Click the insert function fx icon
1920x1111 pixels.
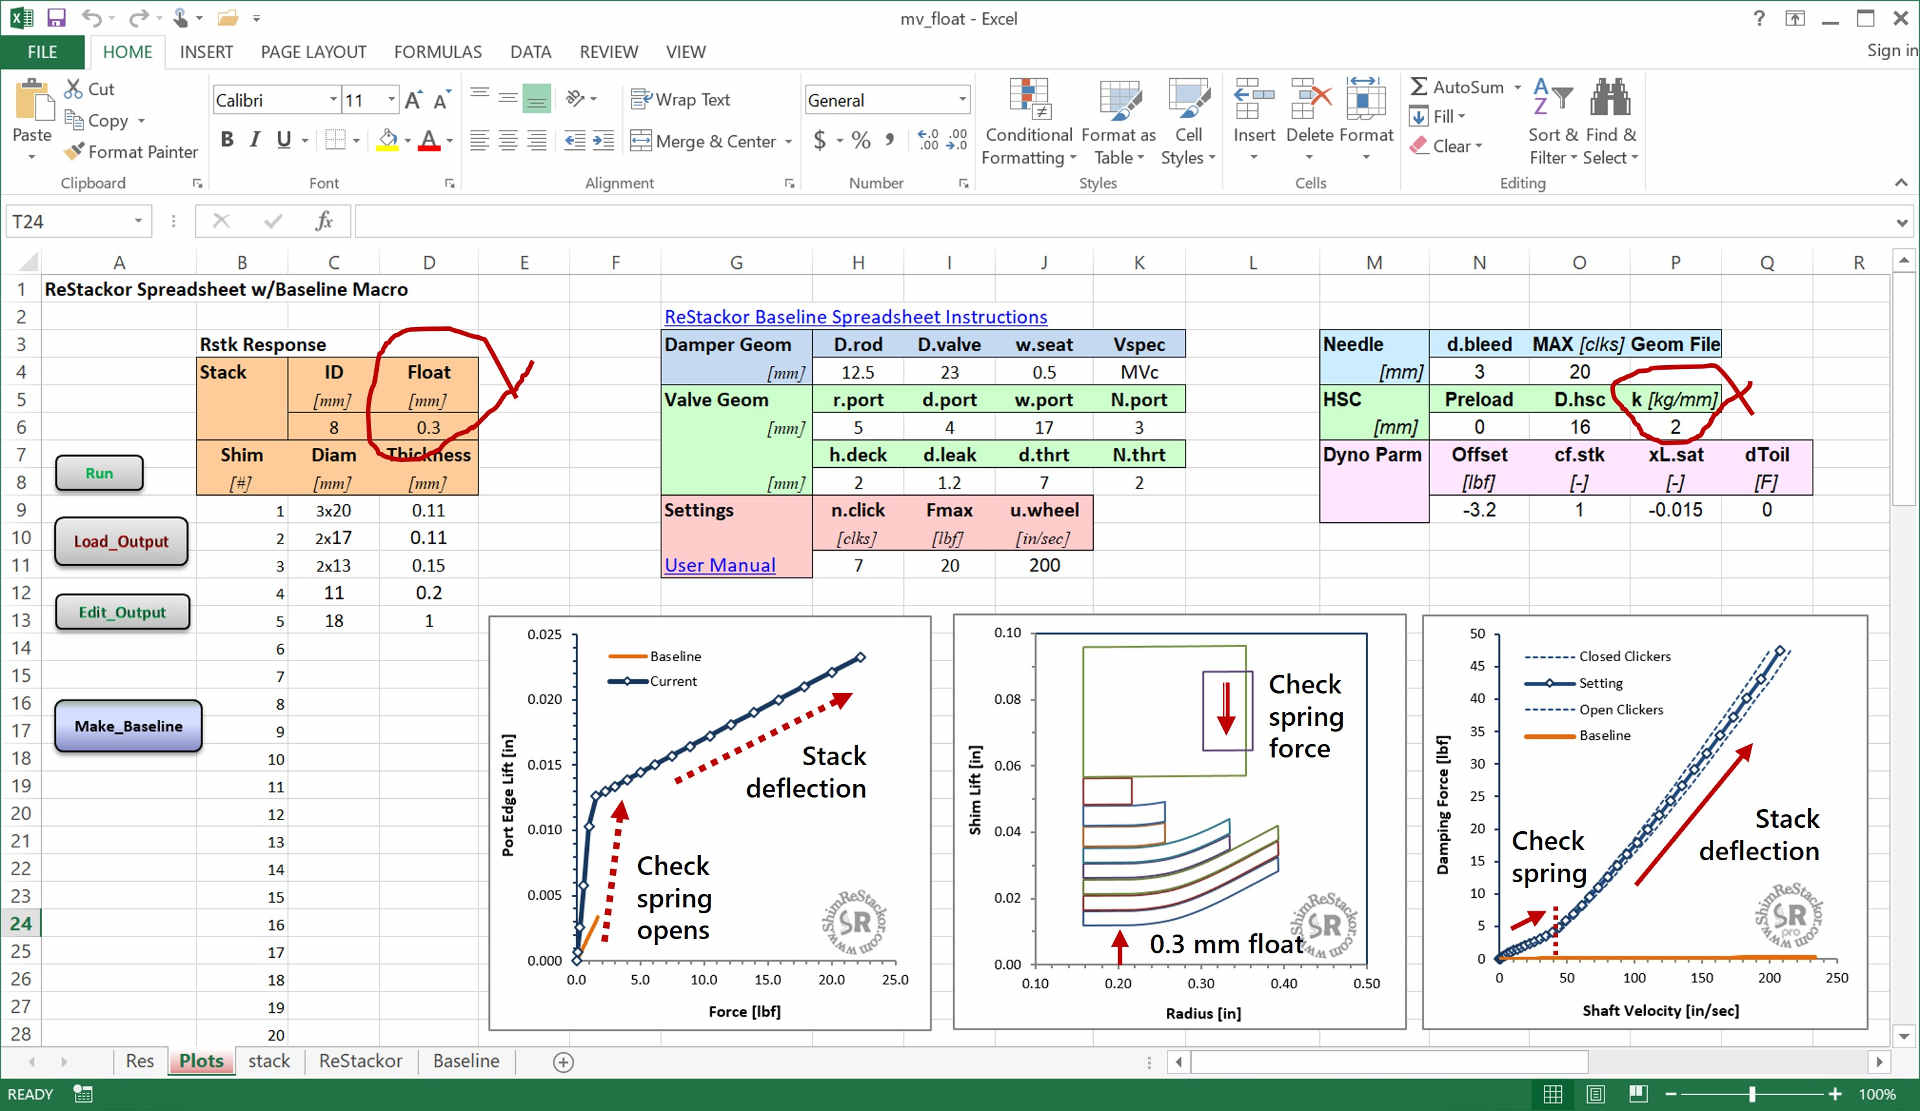pyautogui.click(x=323, y=221)
